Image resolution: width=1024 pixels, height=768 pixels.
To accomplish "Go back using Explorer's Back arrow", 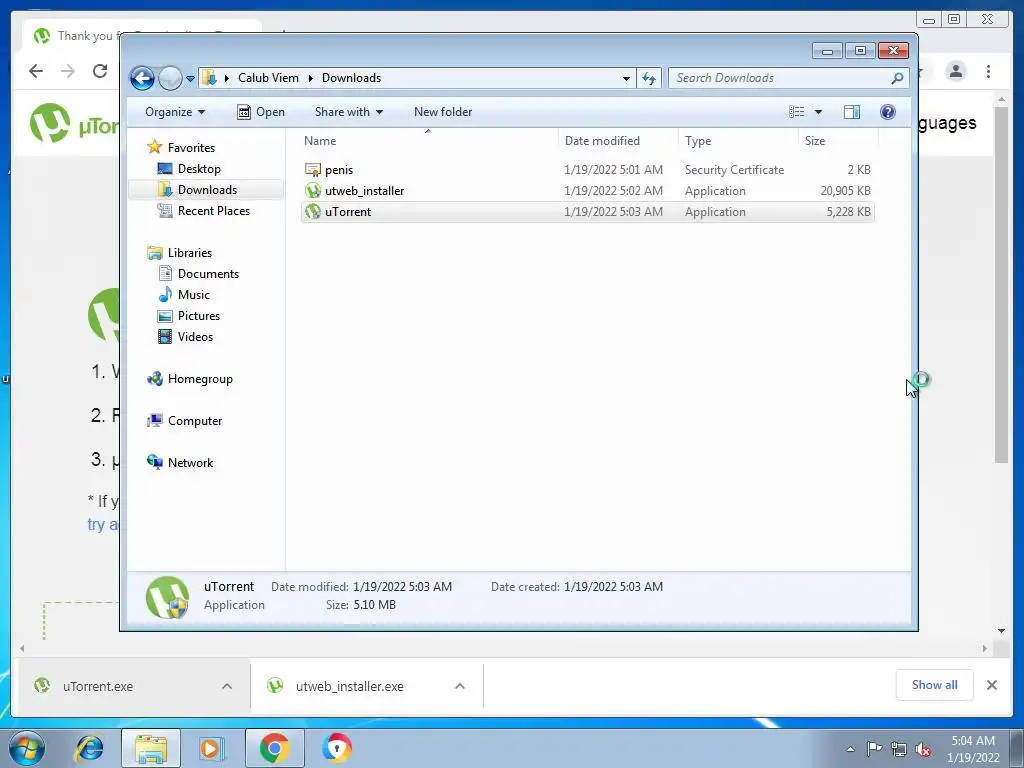I will pos(142,78).
